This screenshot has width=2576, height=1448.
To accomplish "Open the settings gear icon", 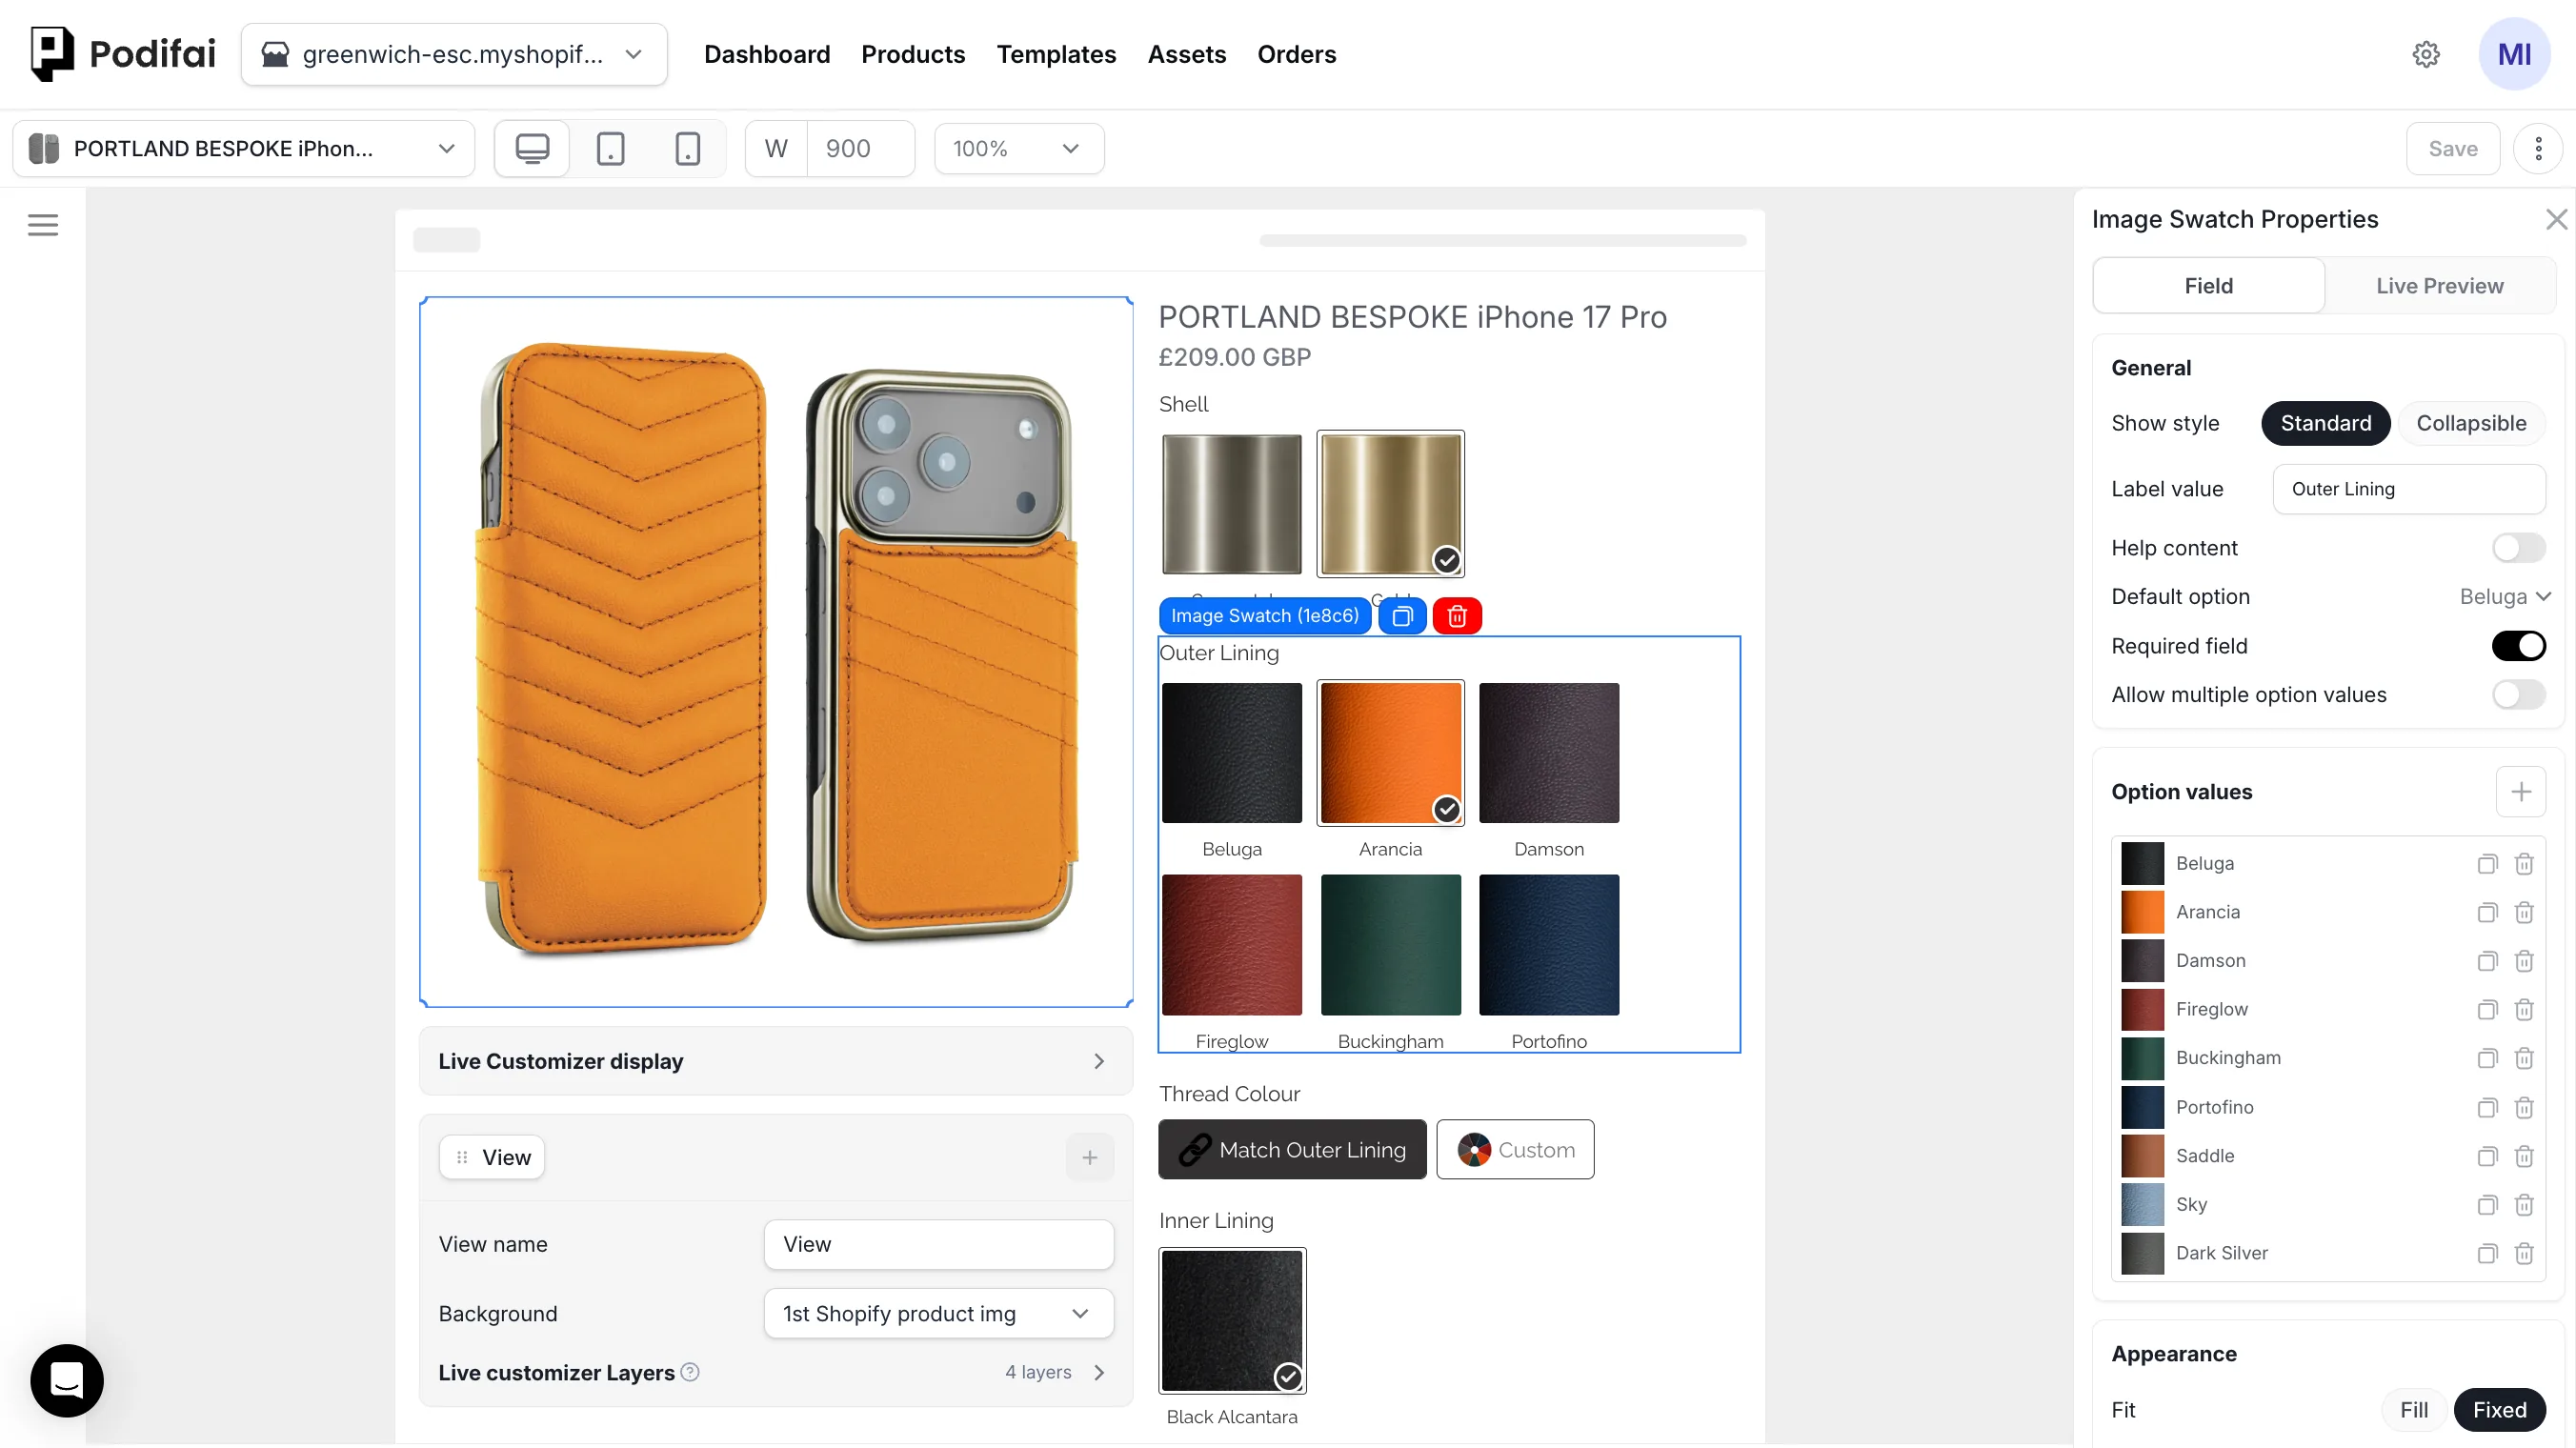I will point(2426,54).
